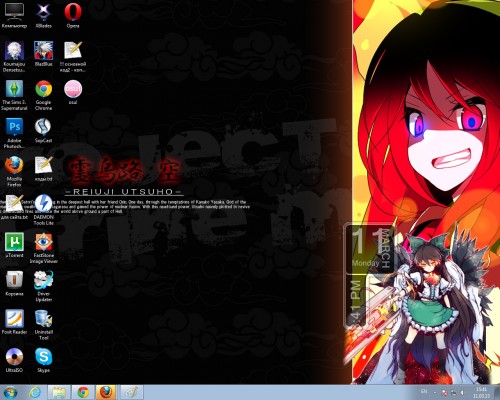Open Windows Explorer from the taskbar
Viewport: 500px width, 400px height.
point(59,392)
